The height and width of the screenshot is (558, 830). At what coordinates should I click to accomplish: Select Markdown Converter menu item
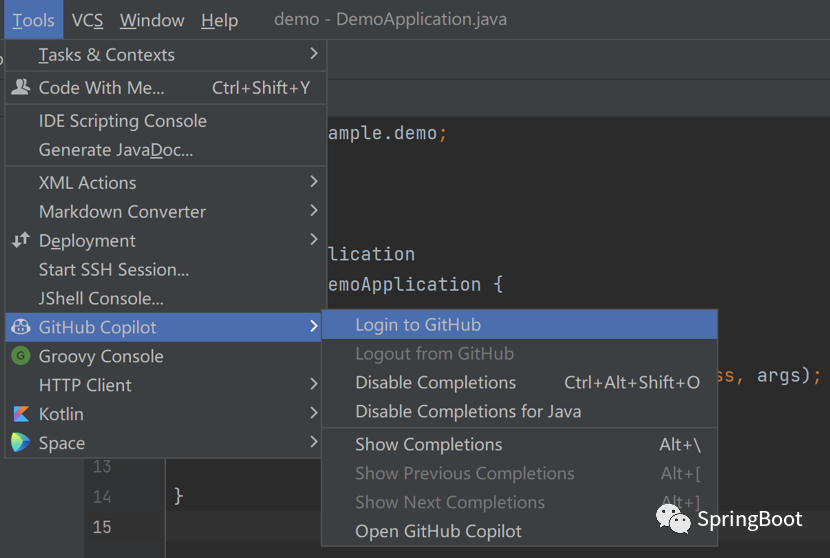[166, 212]
